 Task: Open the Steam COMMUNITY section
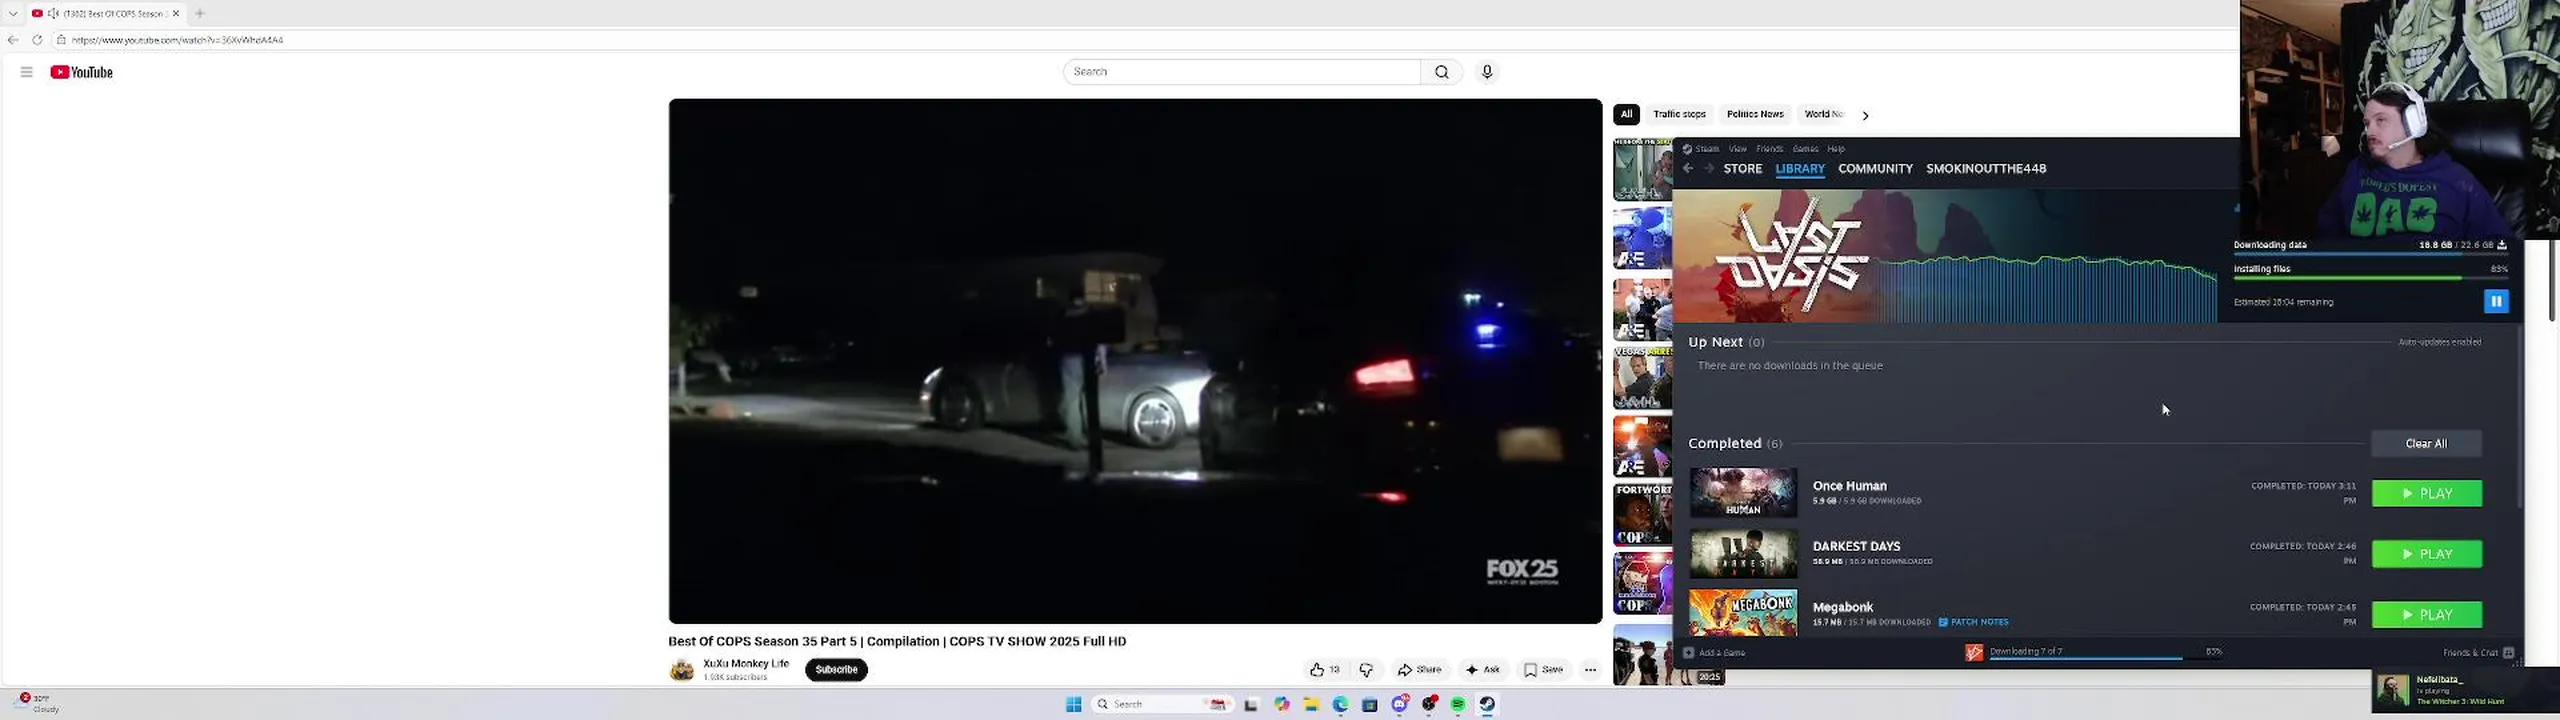(x=1875, y=169)
